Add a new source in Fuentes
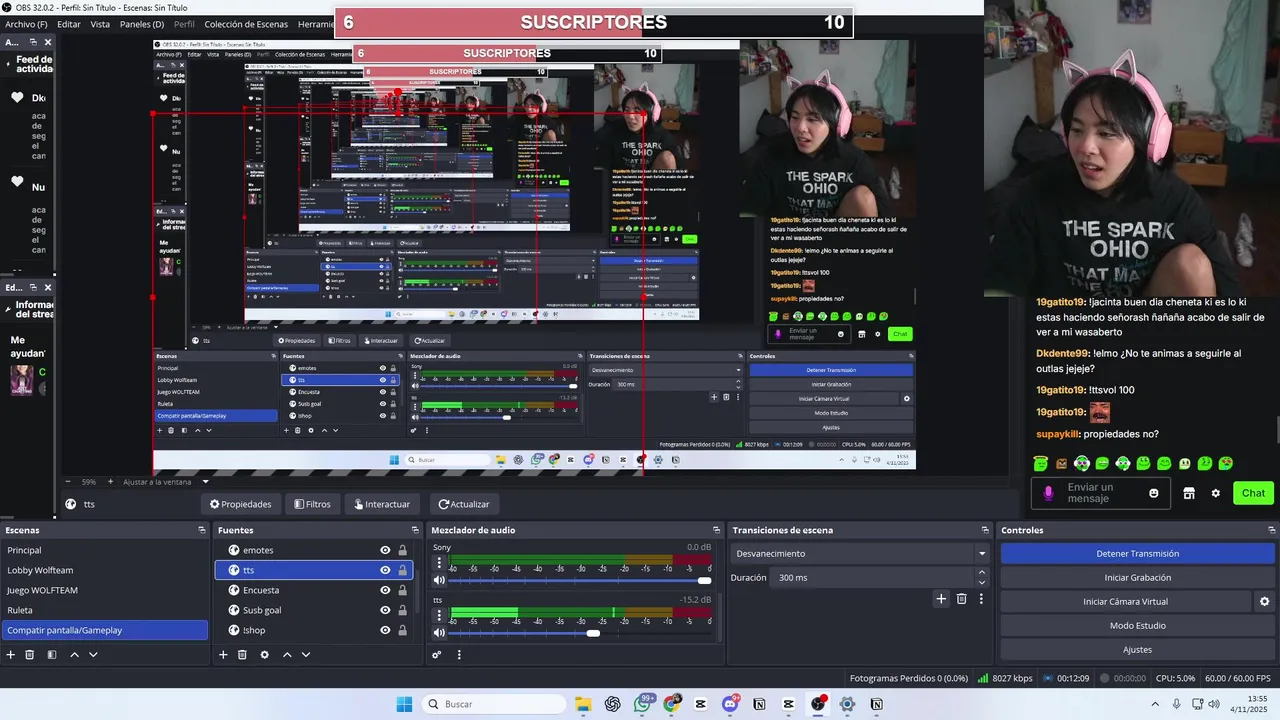 pos(223,655)
